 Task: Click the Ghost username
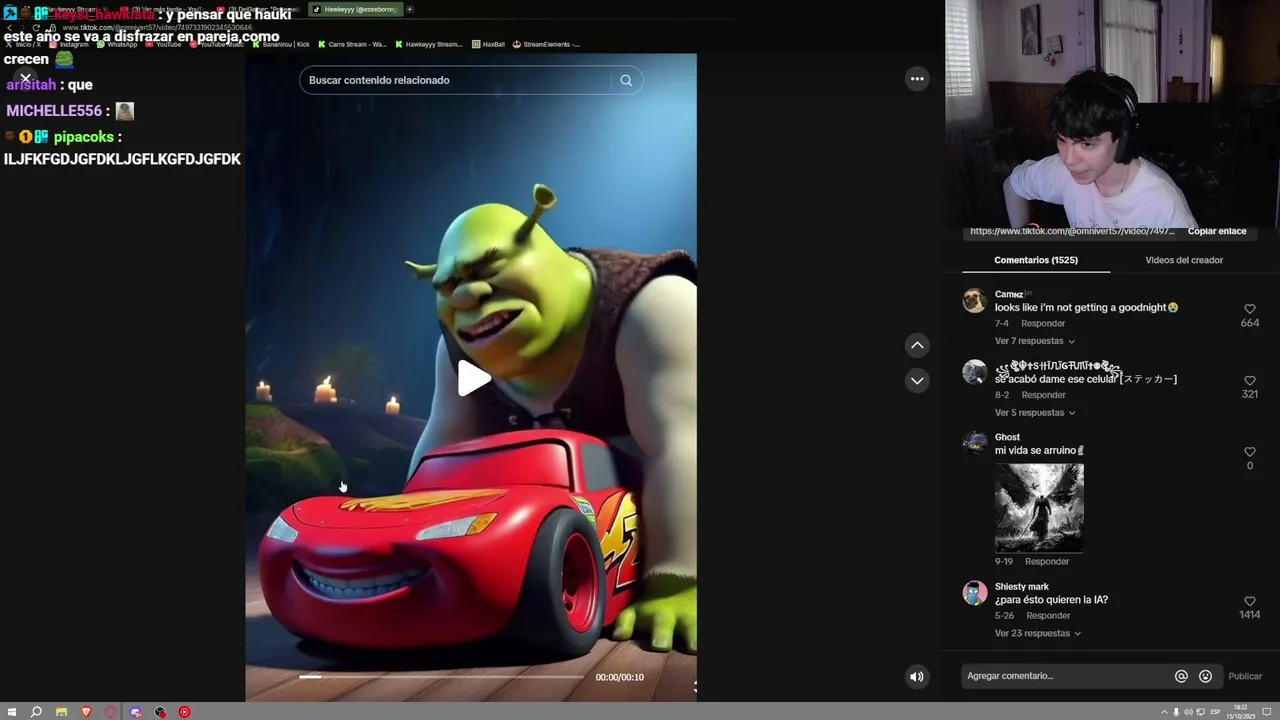1007,437
